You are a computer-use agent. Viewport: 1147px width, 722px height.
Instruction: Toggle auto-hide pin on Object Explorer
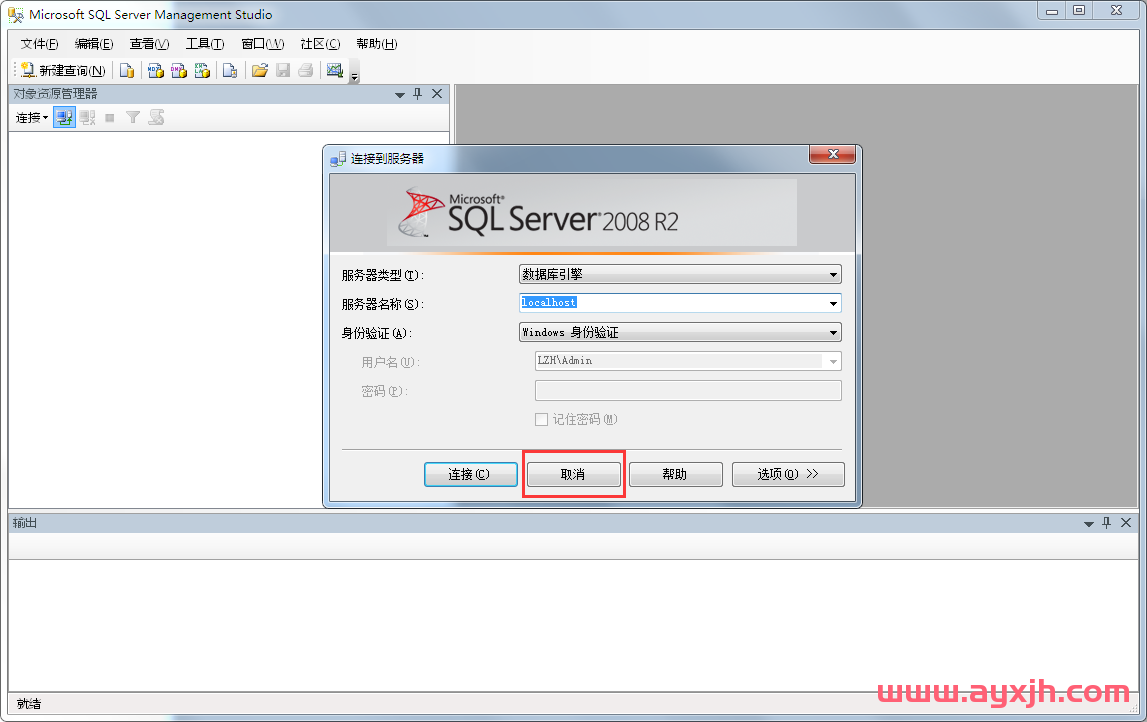[418, 94]
